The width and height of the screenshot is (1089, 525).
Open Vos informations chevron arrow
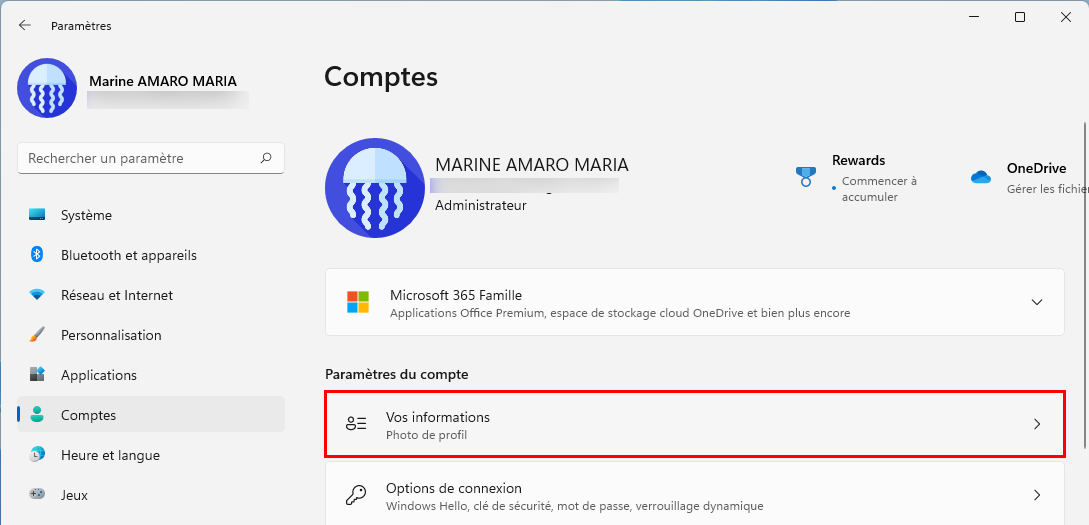1037,424
